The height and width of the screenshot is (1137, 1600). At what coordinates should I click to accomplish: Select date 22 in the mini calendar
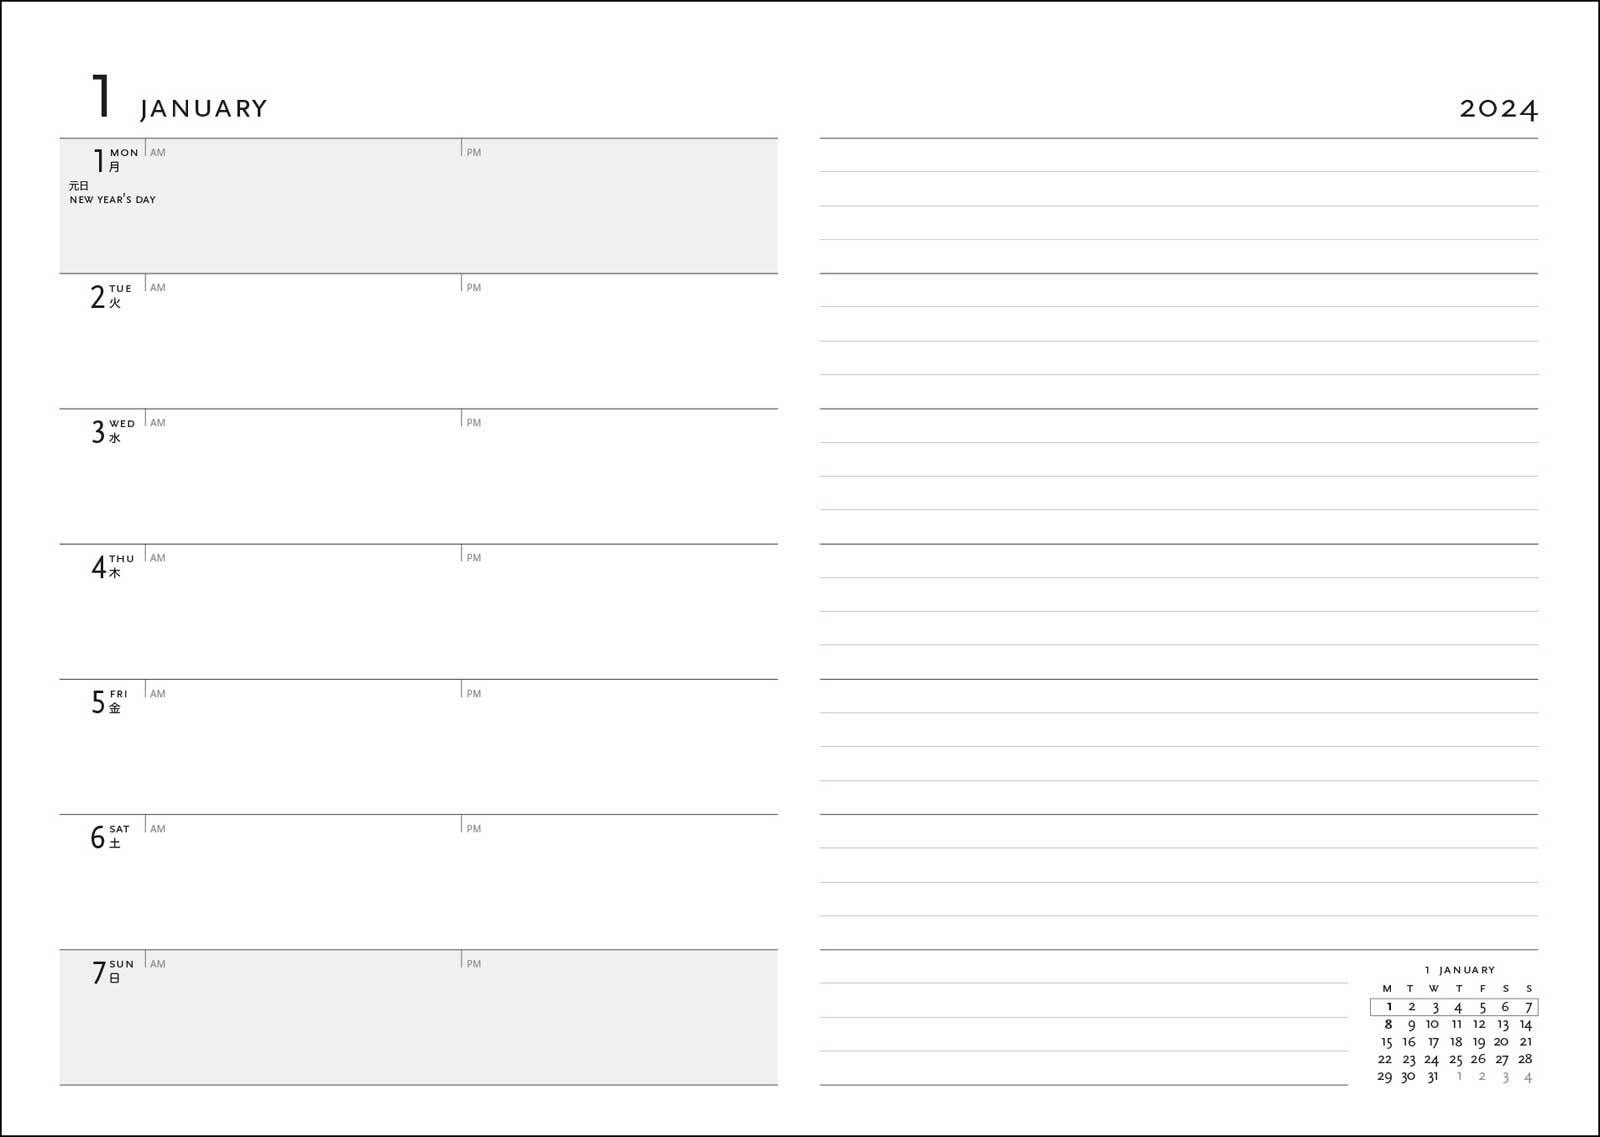1385,1059
